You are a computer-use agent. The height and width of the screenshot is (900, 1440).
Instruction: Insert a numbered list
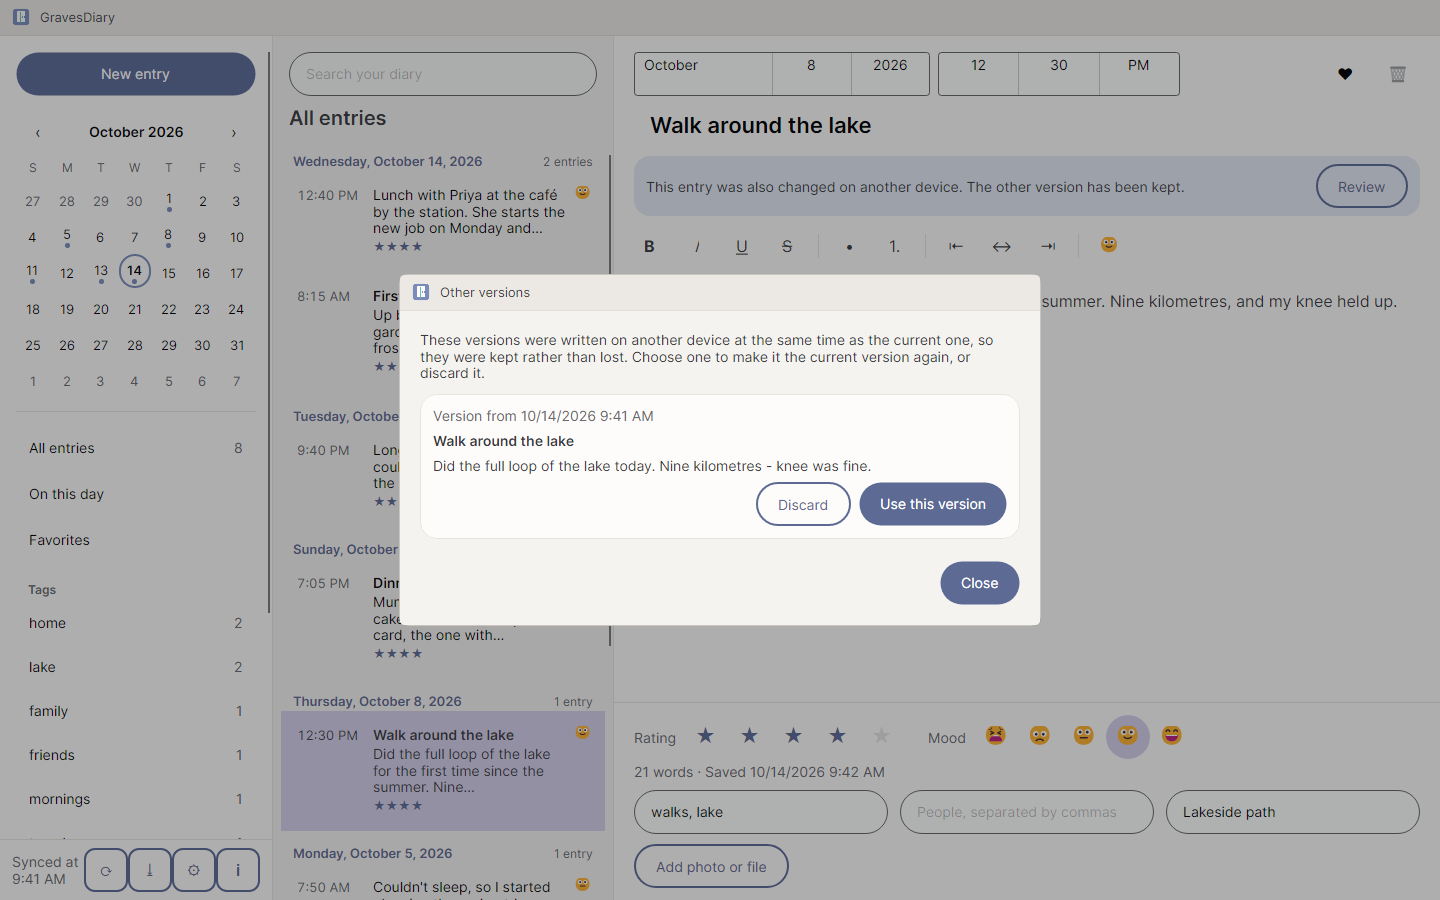pos(894,246)
